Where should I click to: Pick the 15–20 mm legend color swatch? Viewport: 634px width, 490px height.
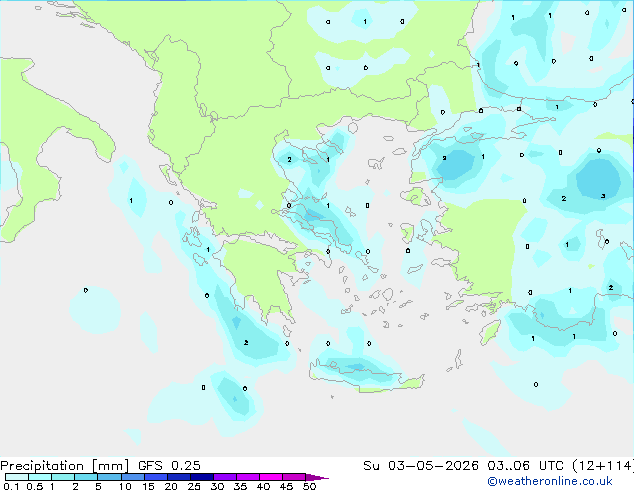click(x=156, y=477)
